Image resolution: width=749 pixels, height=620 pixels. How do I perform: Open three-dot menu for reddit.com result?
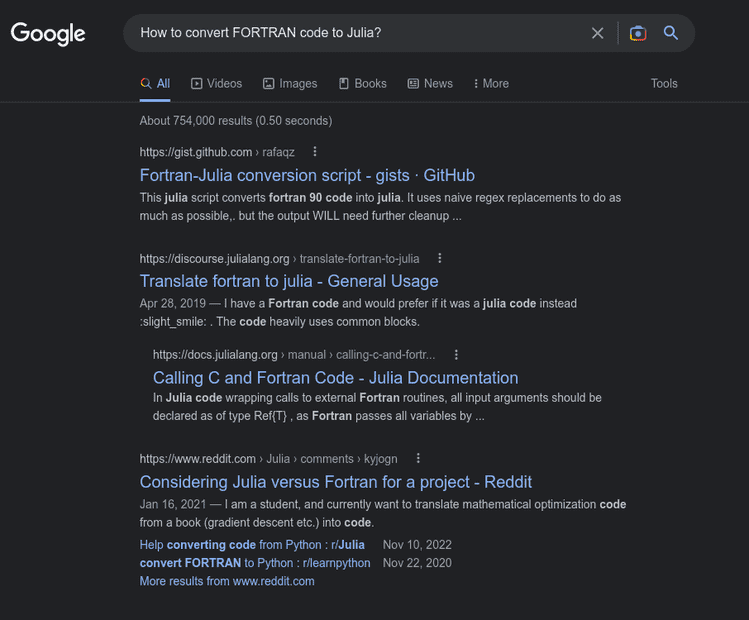point(418,458)
